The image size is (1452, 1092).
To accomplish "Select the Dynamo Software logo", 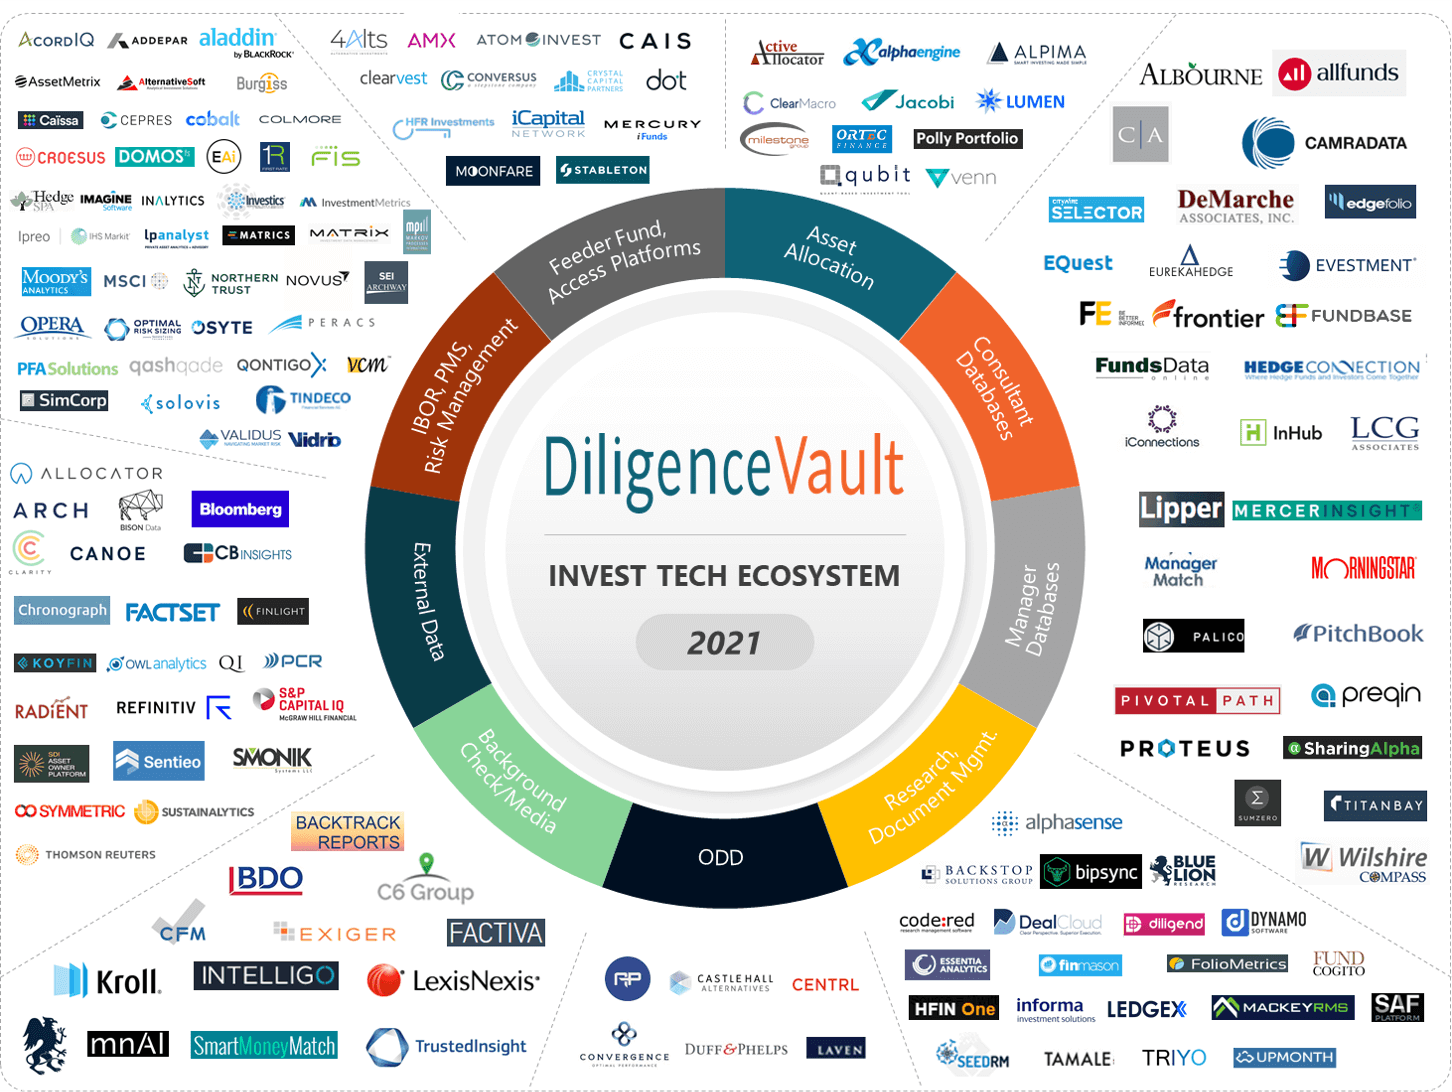I will 1264,921.
